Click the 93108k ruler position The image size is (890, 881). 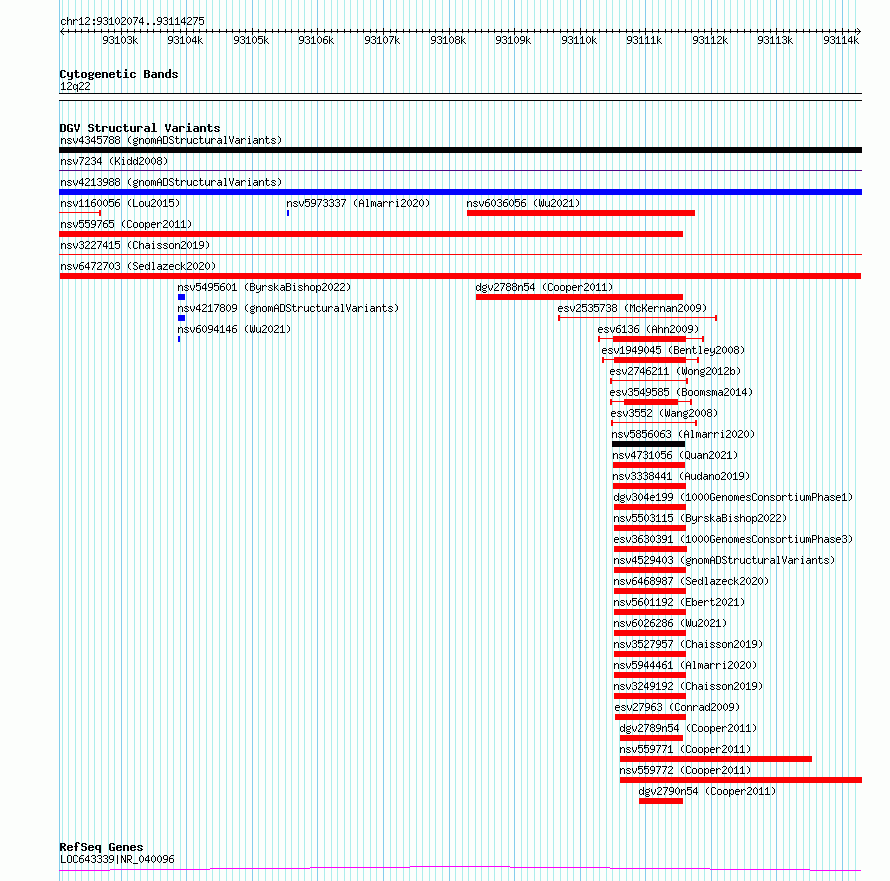point(448,40)
